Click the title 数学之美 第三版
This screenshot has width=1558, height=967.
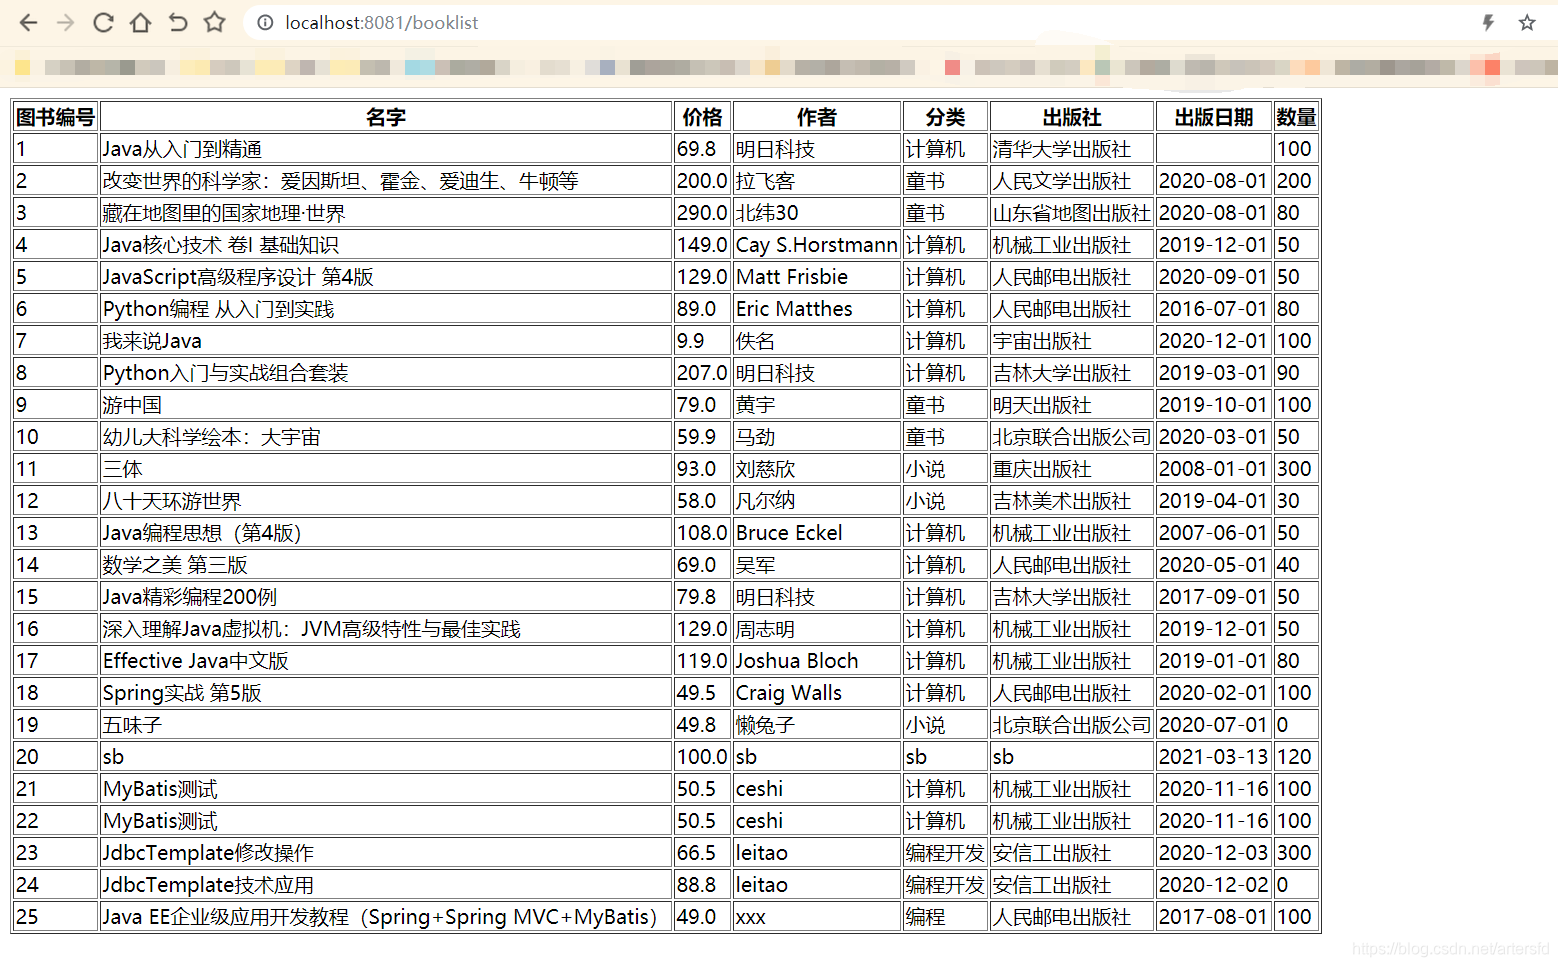(x=175, y=565)
